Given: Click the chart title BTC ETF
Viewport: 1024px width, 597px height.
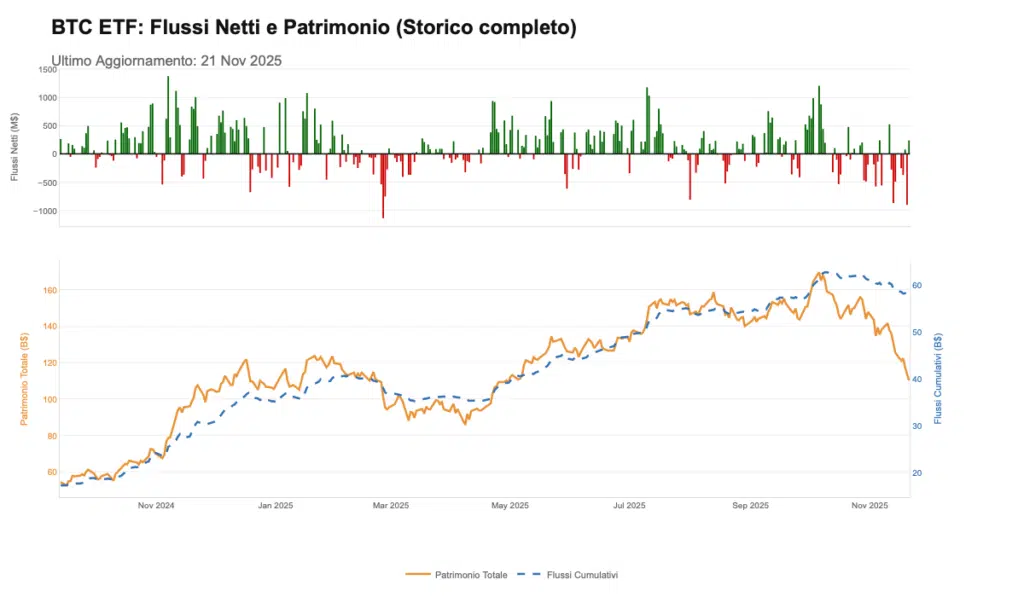Looking at the screenshot, I should pyautogui.click(x=313, y=28).
